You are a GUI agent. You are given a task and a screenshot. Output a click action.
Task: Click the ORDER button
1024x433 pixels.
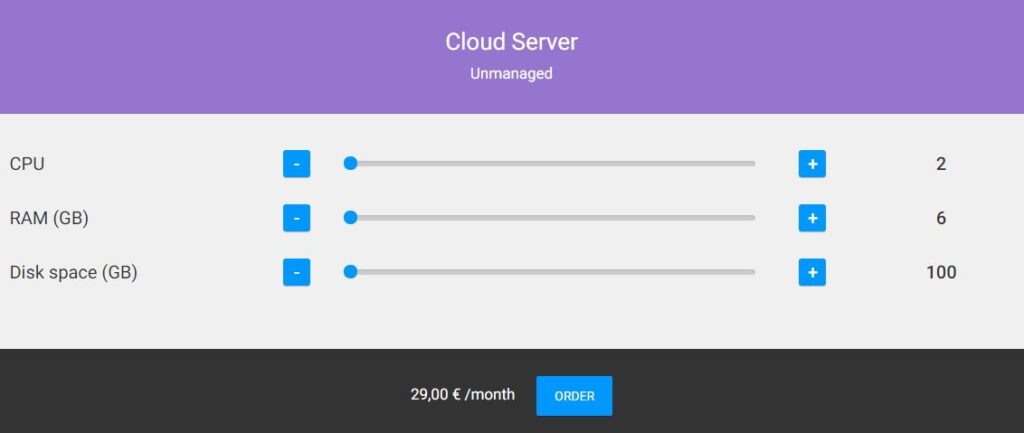574,396
